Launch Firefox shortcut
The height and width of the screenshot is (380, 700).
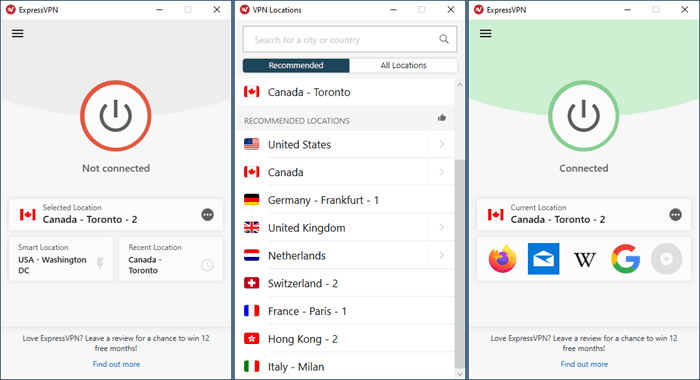pos(502,259)
